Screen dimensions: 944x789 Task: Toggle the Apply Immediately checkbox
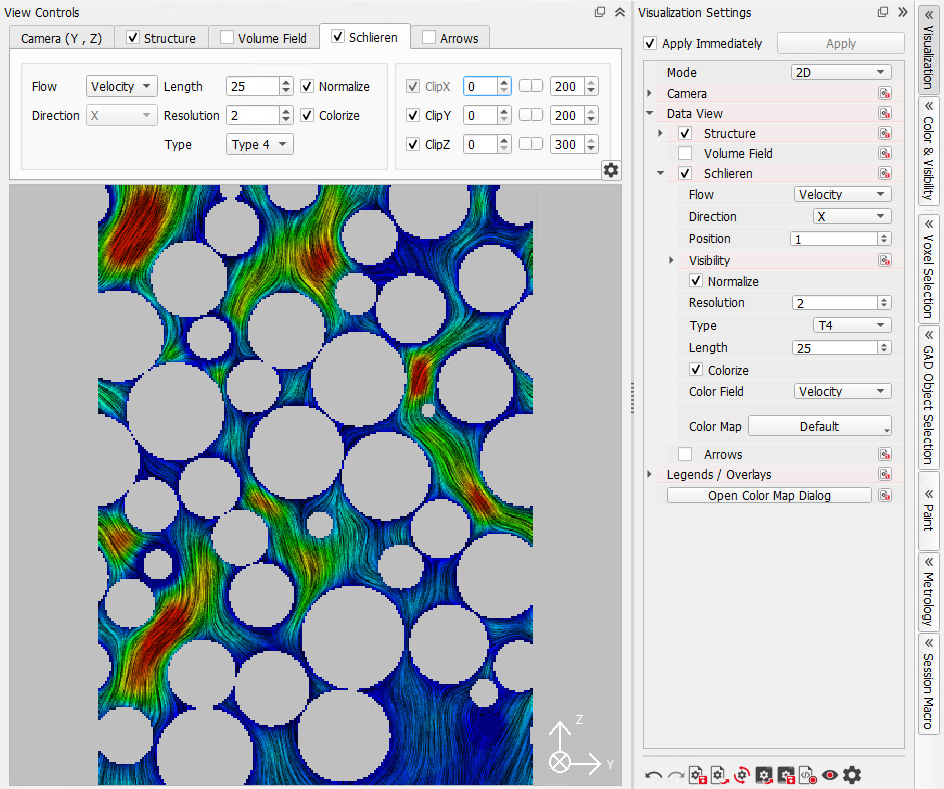(650, 43)
